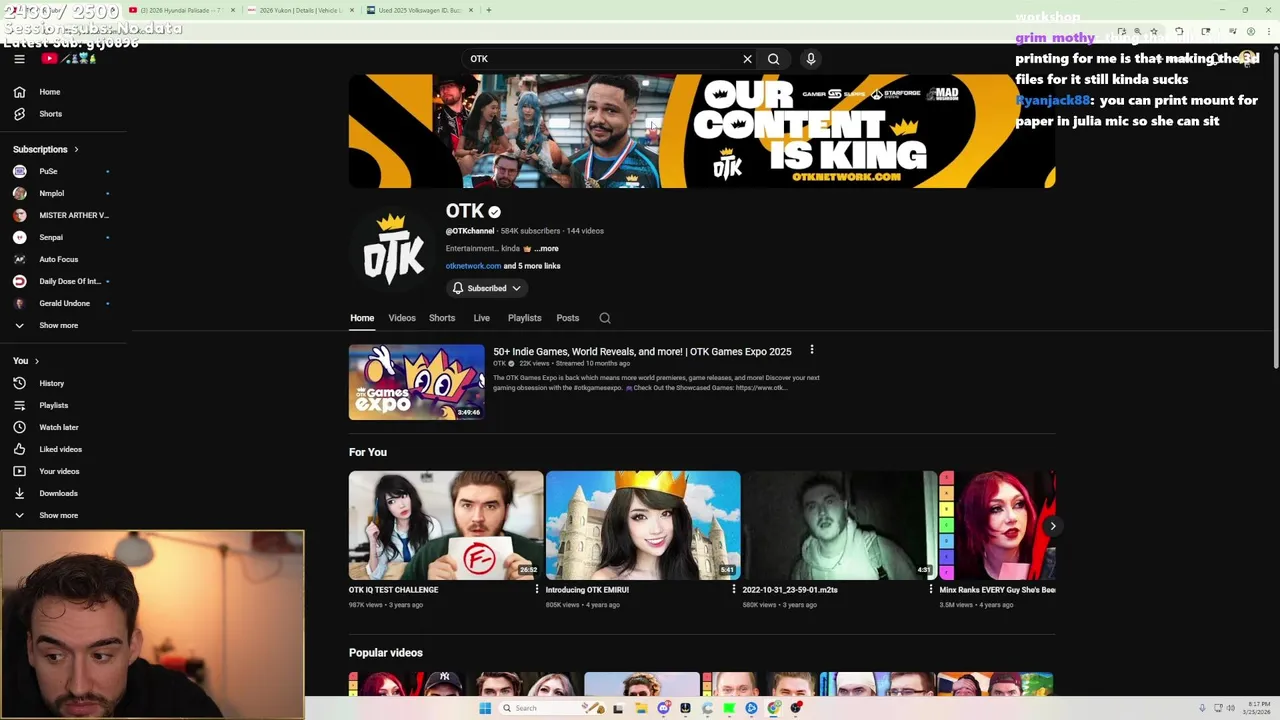Screen dimensions: 1280x720
Task: Switch to the Used 2025 Volkswagen ID. Buzz tab
Action: click(420, 10)
